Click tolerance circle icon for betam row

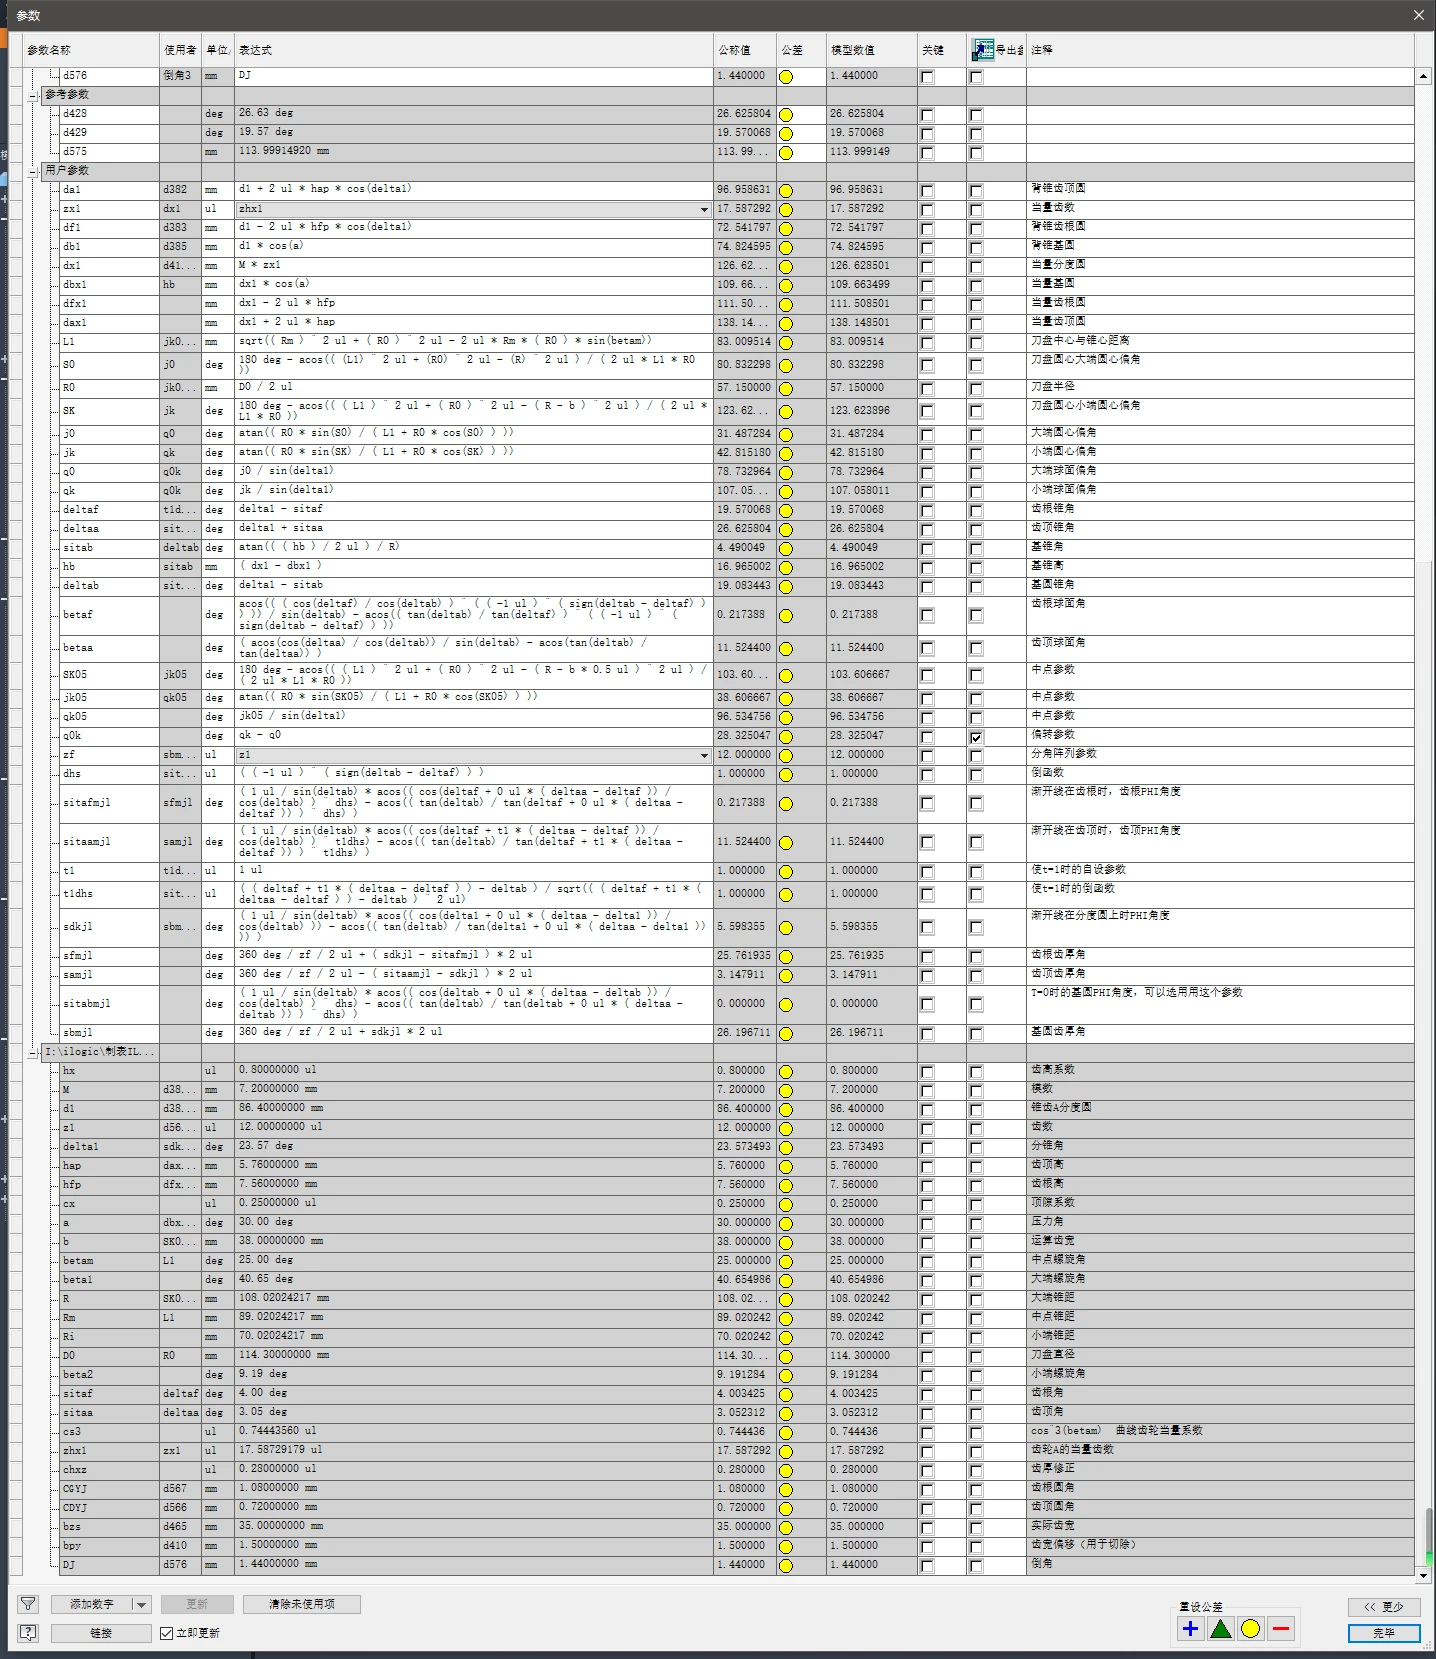coord(786,1262)
